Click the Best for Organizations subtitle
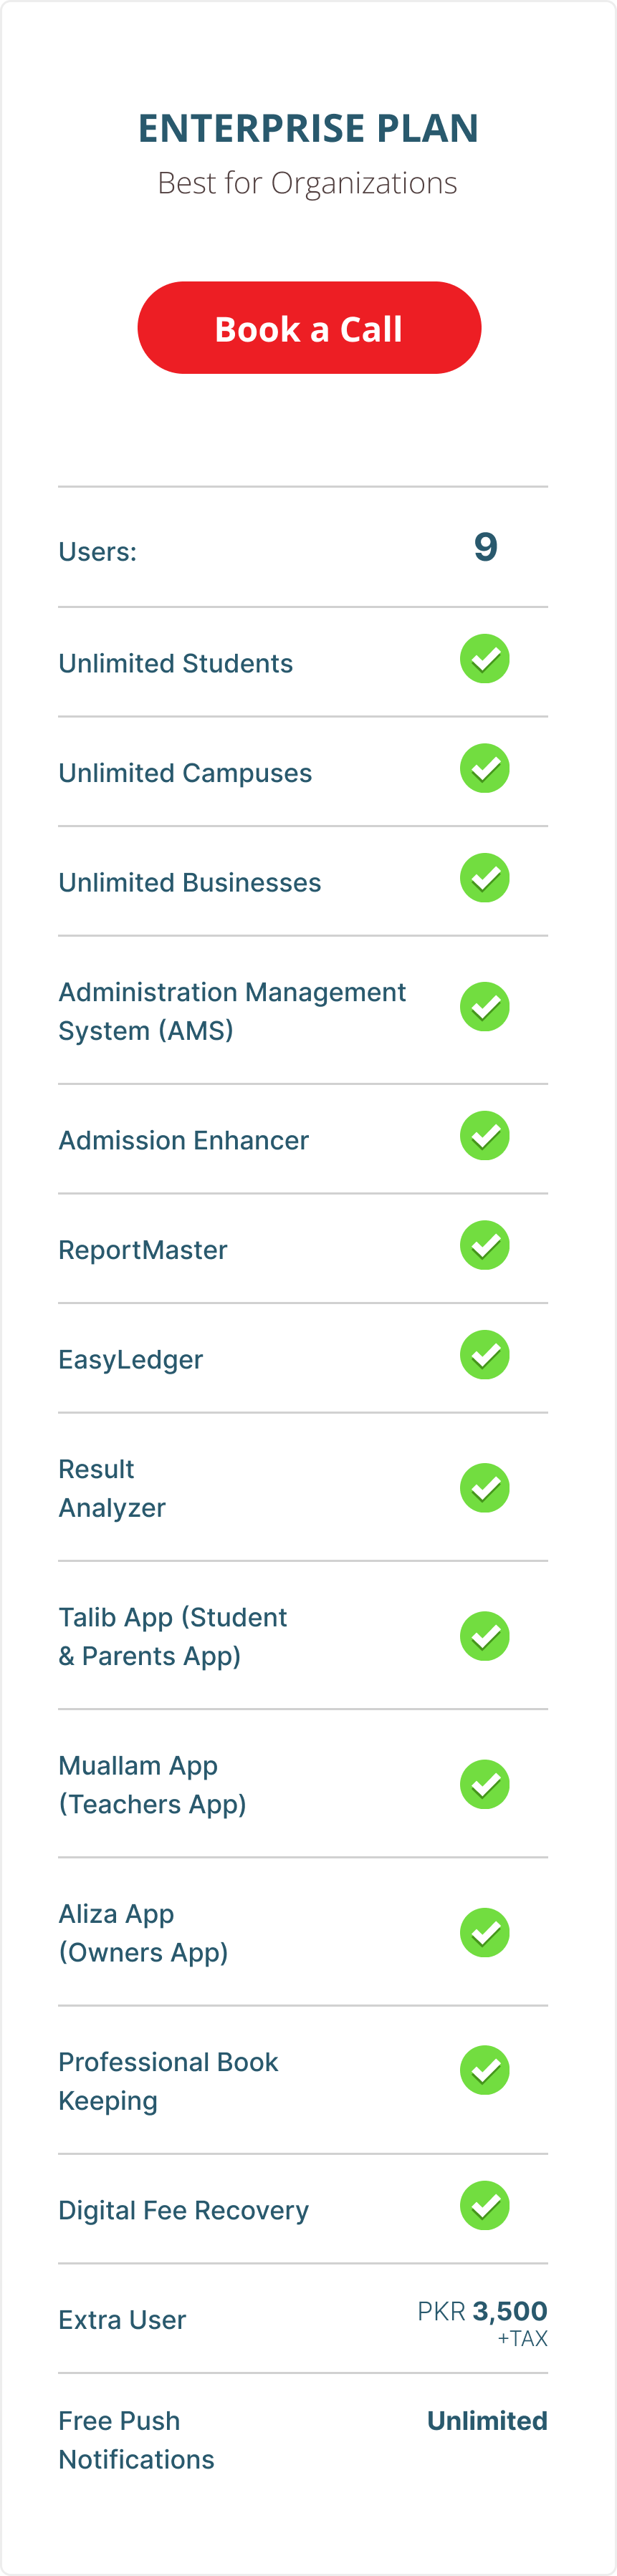The width and height of the screenshot is (617, 2576). (308, 183)
